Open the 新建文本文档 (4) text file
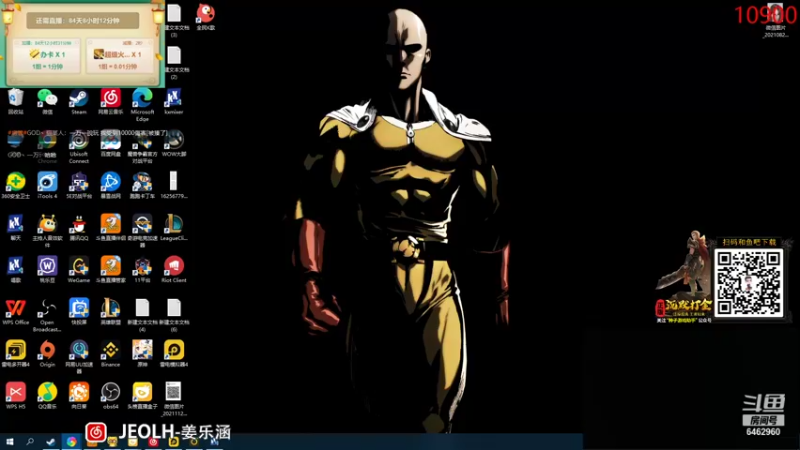 (x=142, y=315)
